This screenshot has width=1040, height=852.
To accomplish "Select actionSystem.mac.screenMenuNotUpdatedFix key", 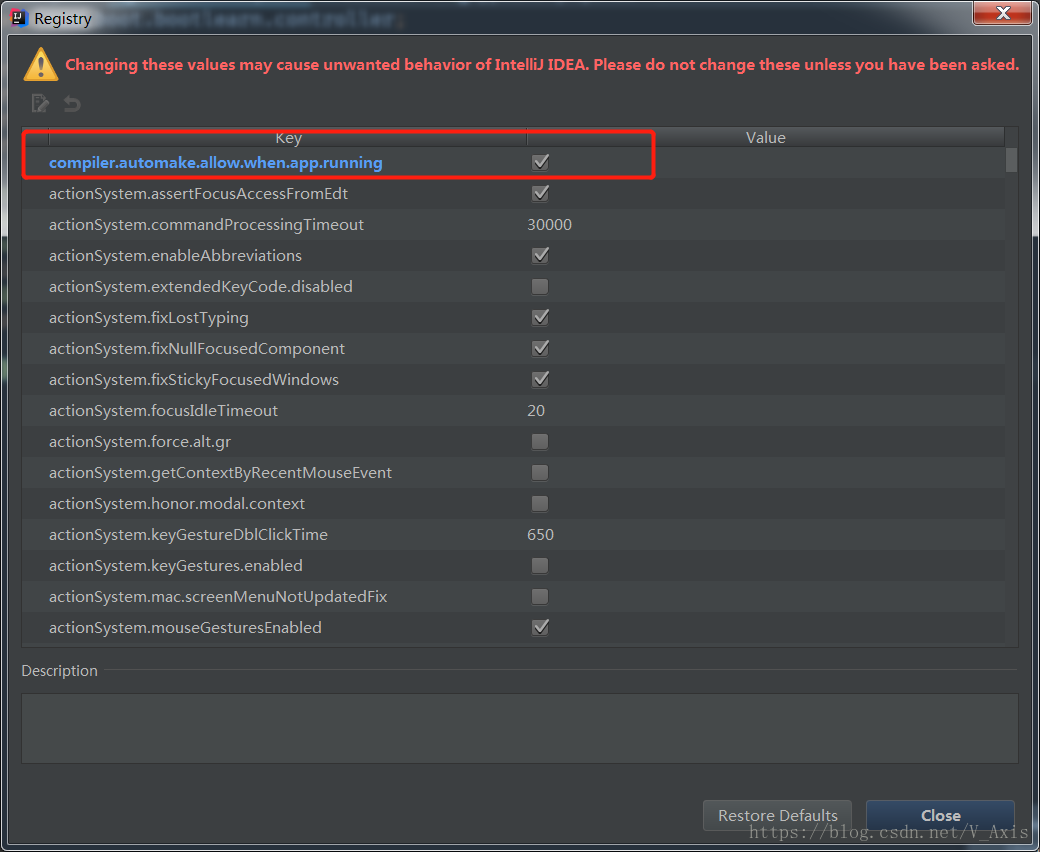I will pyautogui.click(x=218, y=597).
